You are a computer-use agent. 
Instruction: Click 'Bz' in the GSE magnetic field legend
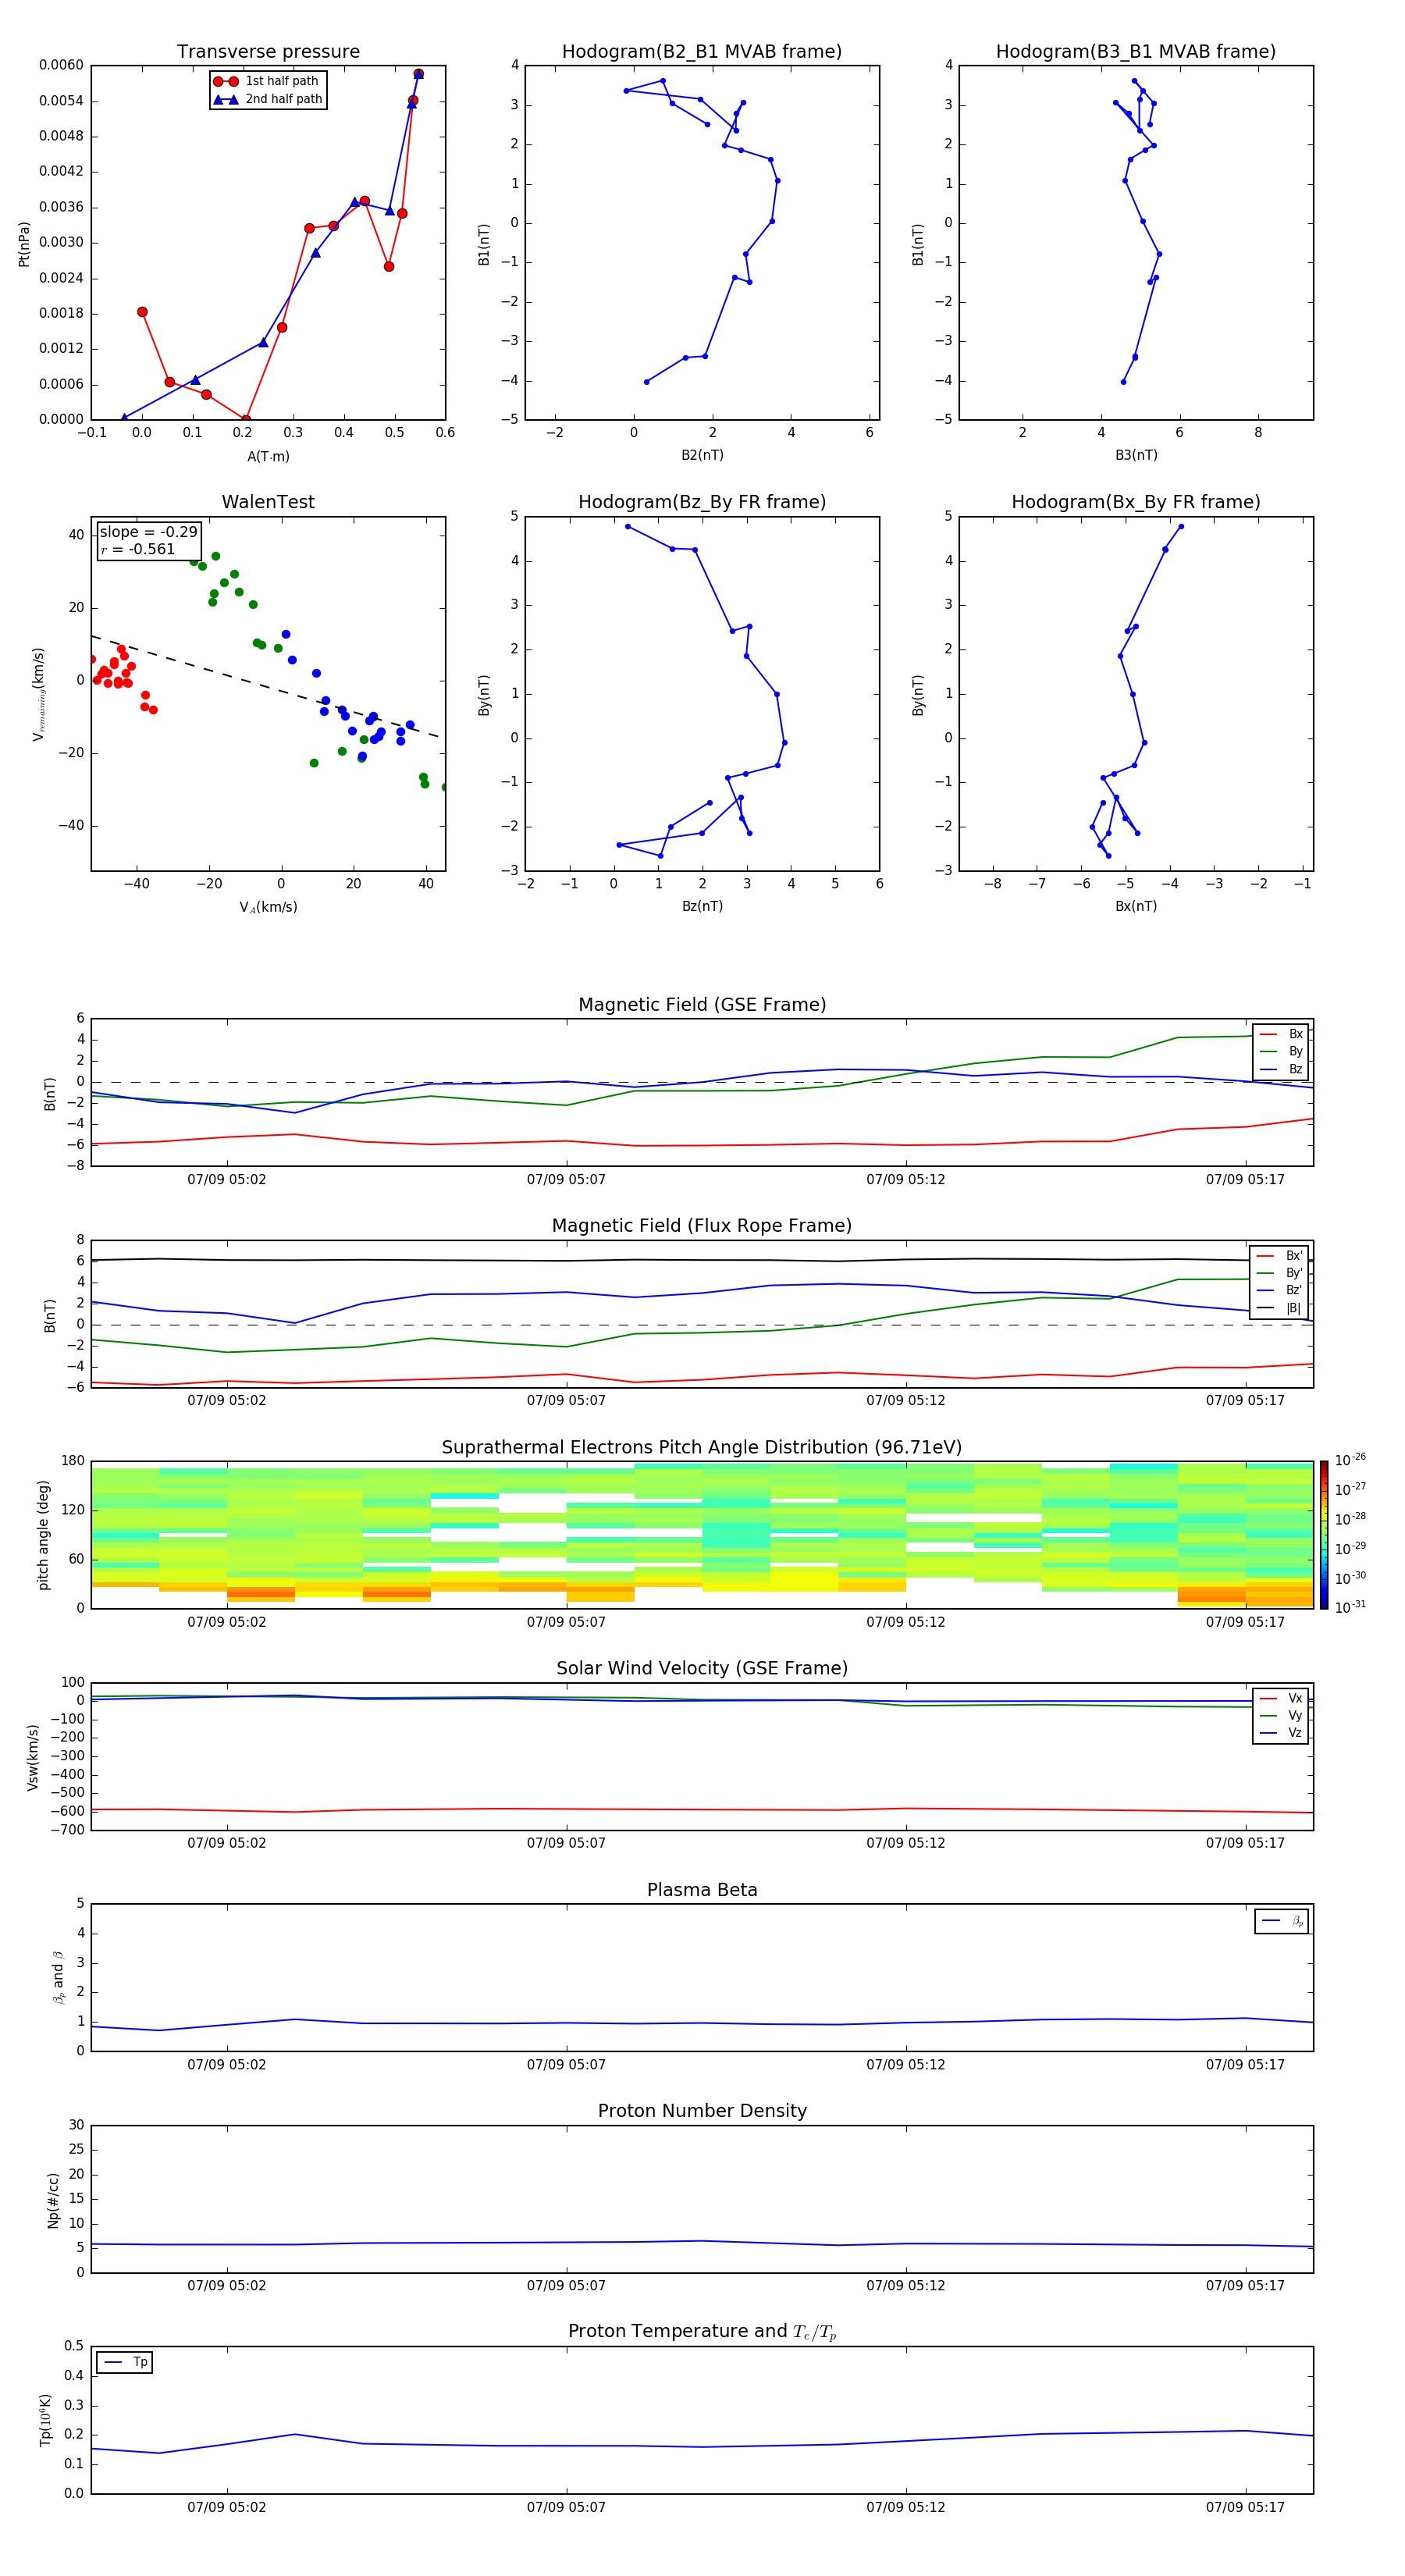[1282, 1069]
